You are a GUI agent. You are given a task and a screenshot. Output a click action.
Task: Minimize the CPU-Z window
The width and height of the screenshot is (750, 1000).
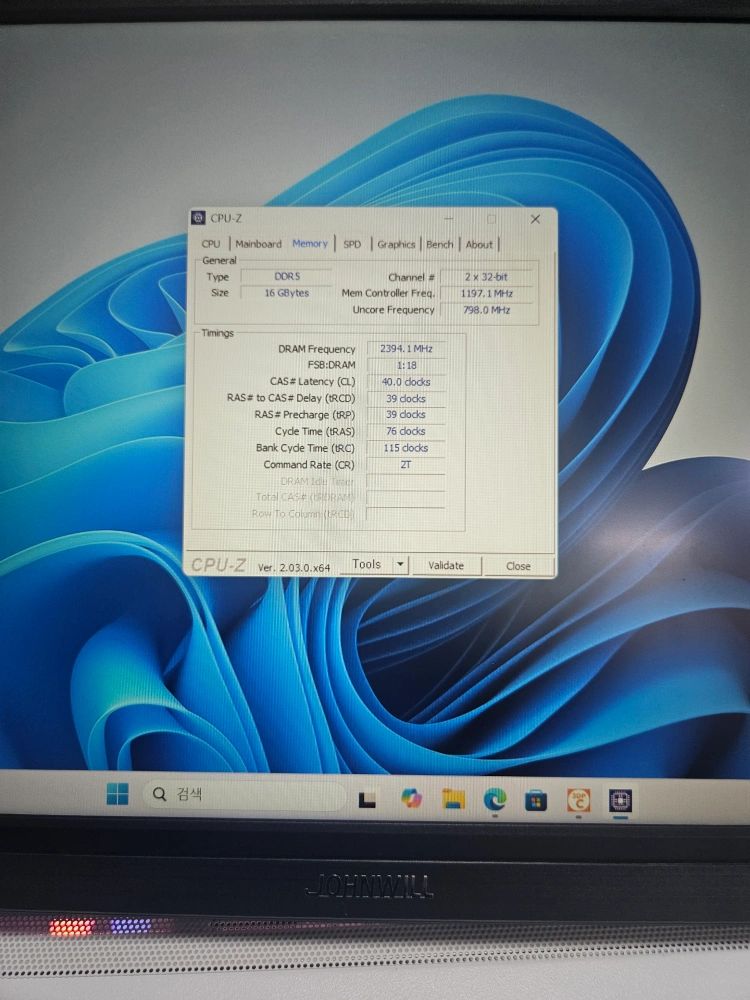click(449, 219)
